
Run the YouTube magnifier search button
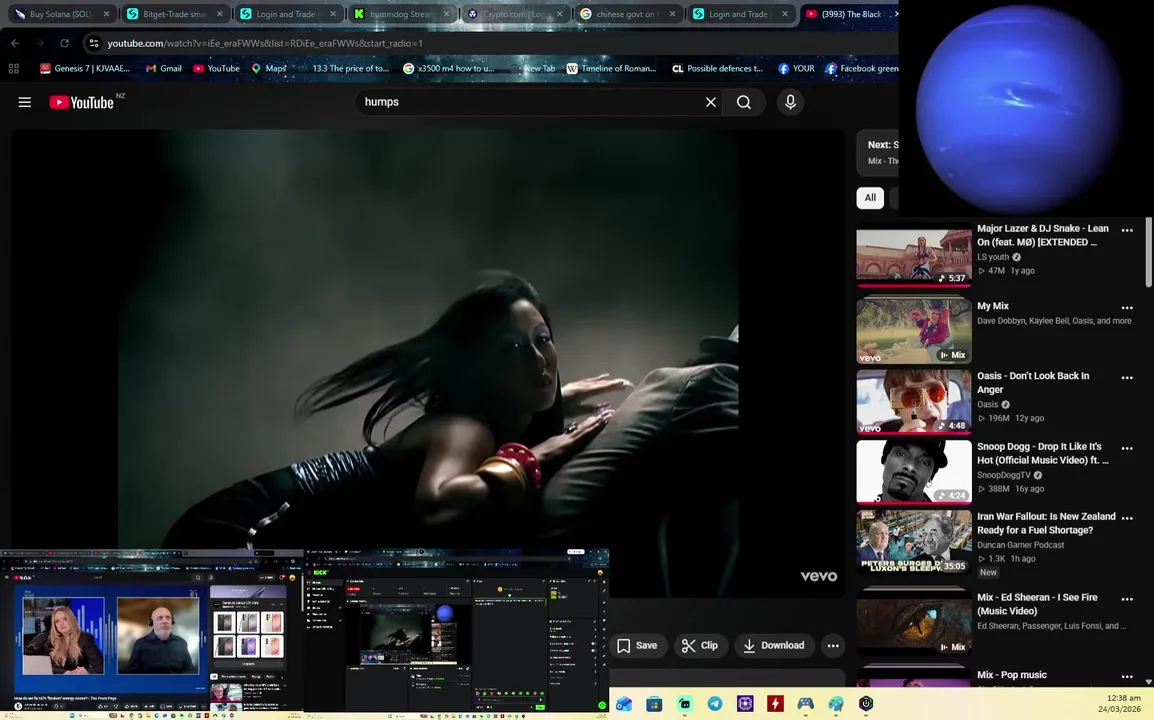coord(744,102)
